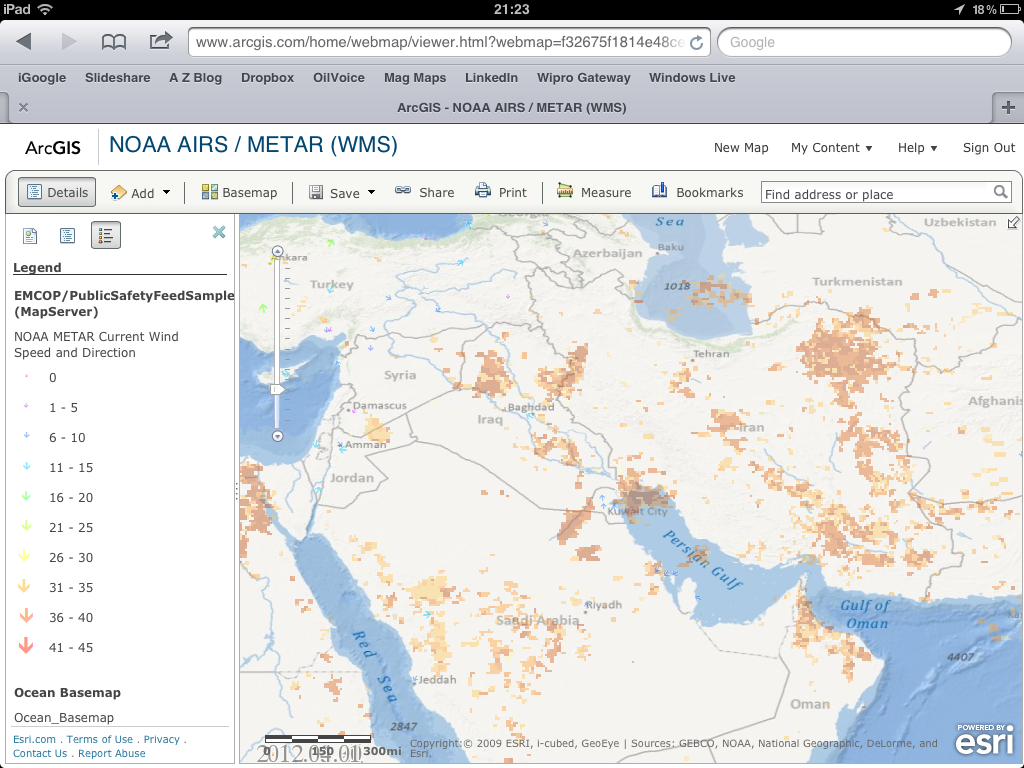Select the ArcGIS - NOAA AIRS / METAR tab

[x=511, y=108]
